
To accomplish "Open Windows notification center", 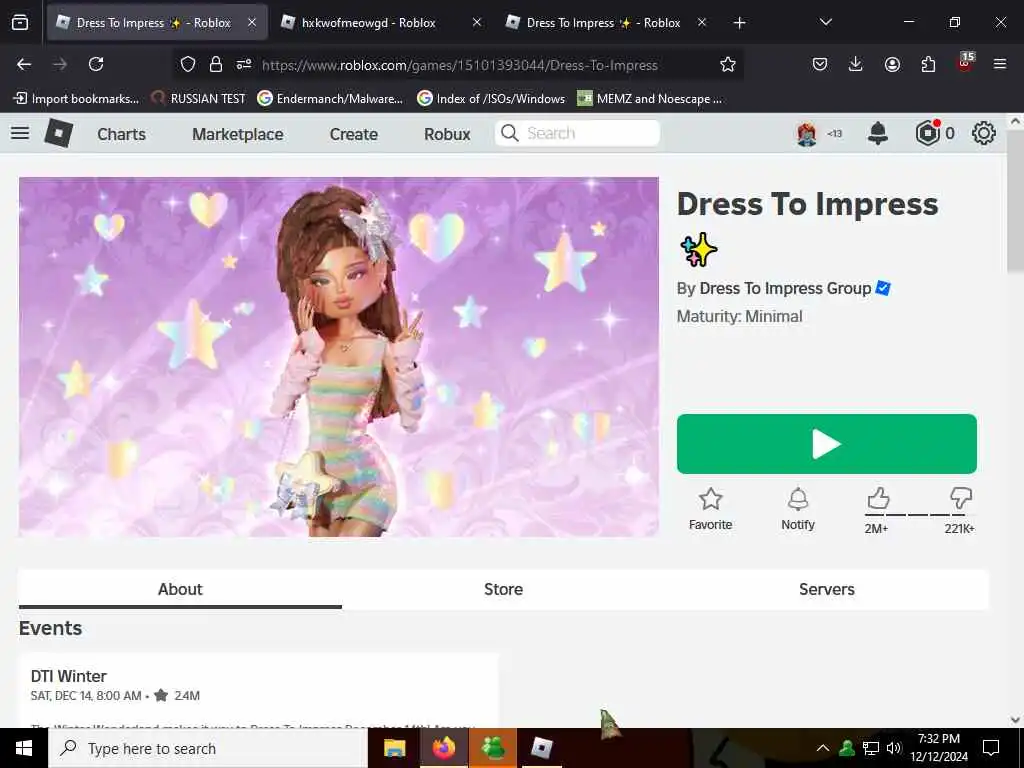I will [991, 748].
